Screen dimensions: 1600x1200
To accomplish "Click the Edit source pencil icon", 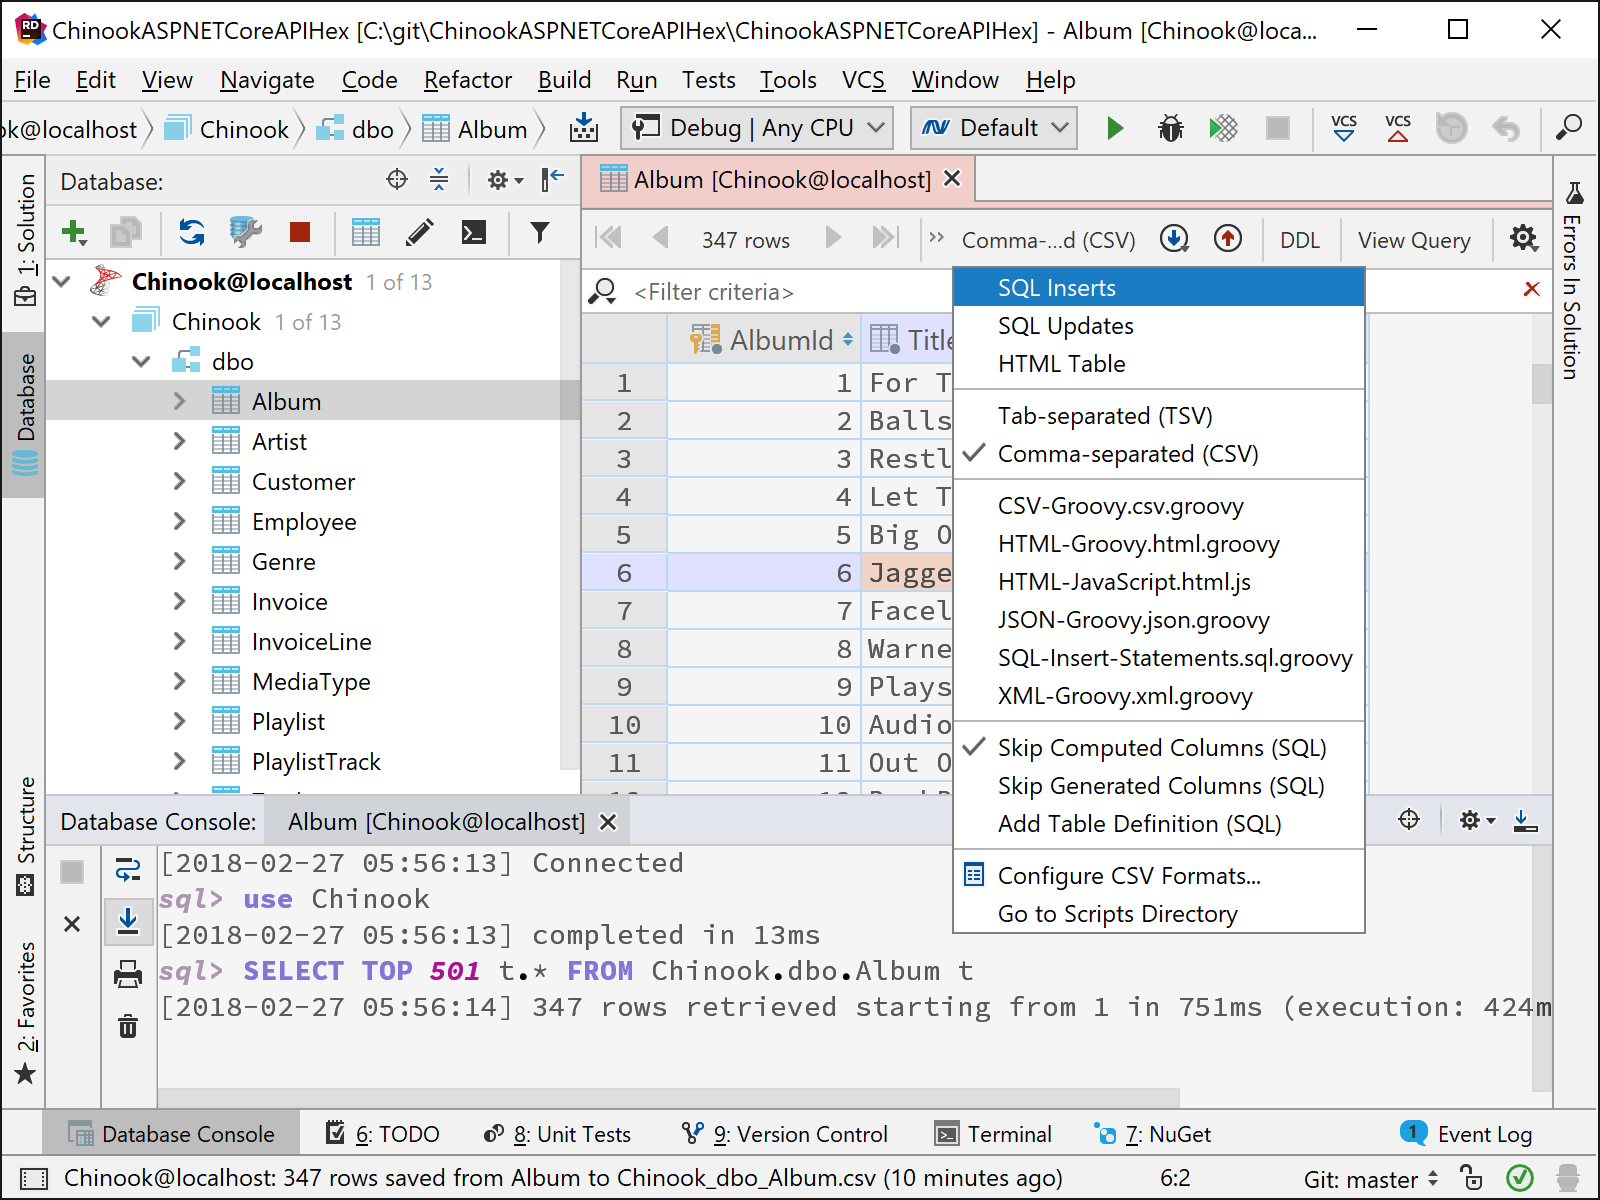I will coord(420,233).
